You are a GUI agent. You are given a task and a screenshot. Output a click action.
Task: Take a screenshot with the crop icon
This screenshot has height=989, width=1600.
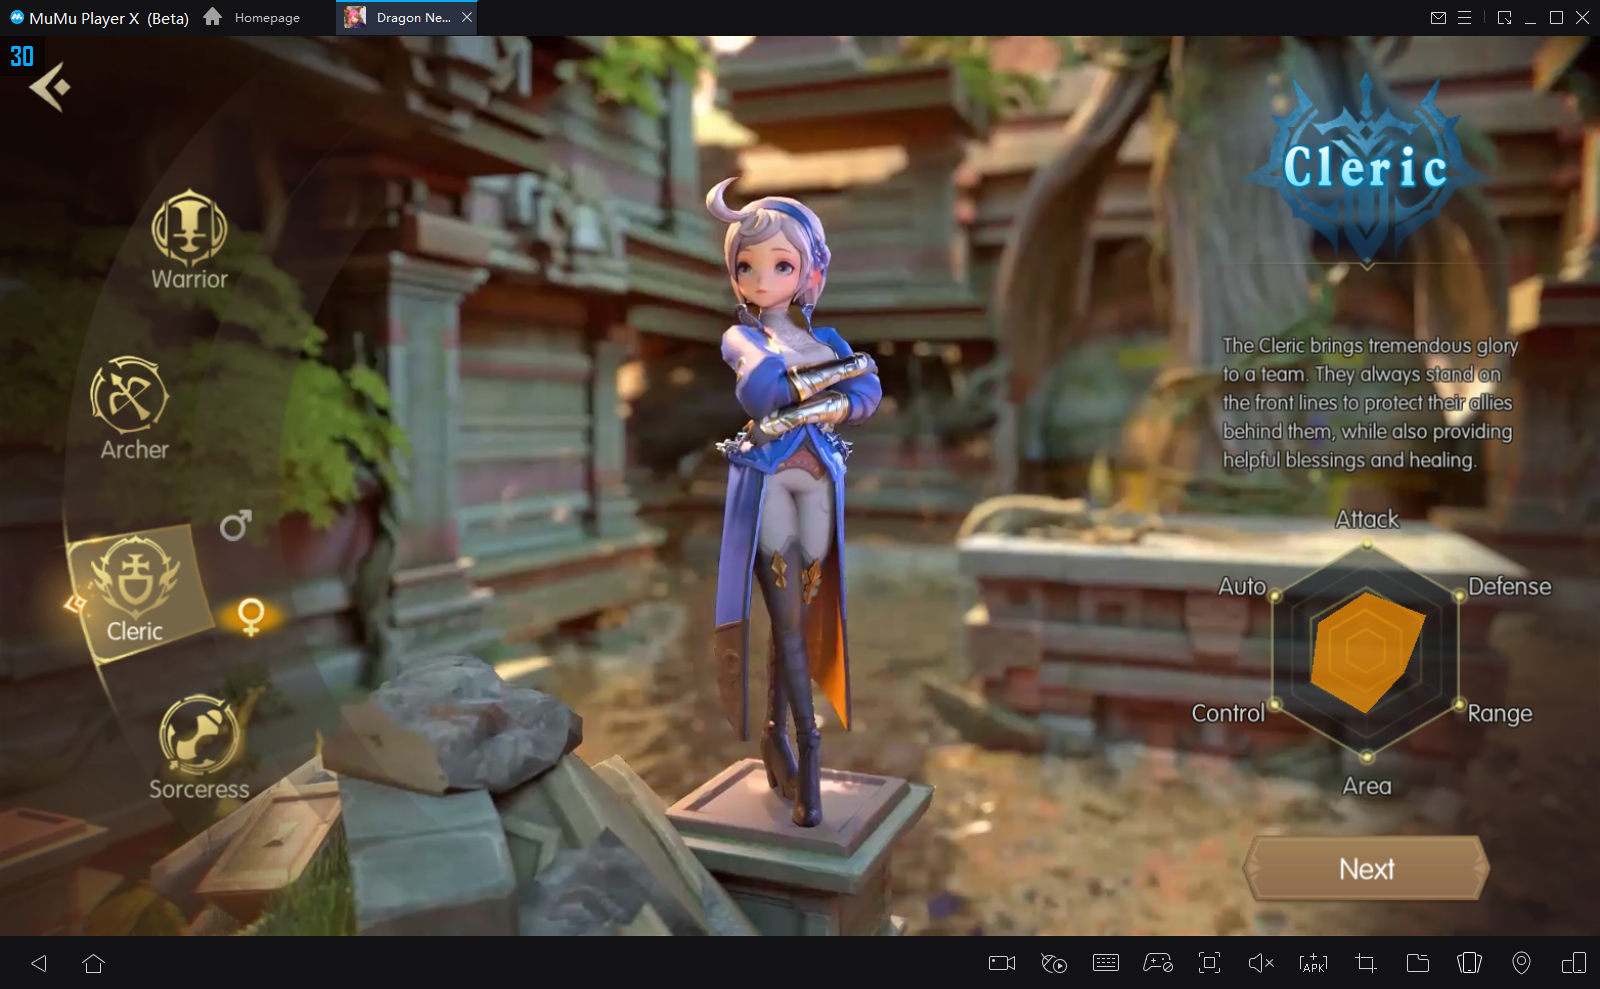pyautogui.click(x=1365, y=963)
